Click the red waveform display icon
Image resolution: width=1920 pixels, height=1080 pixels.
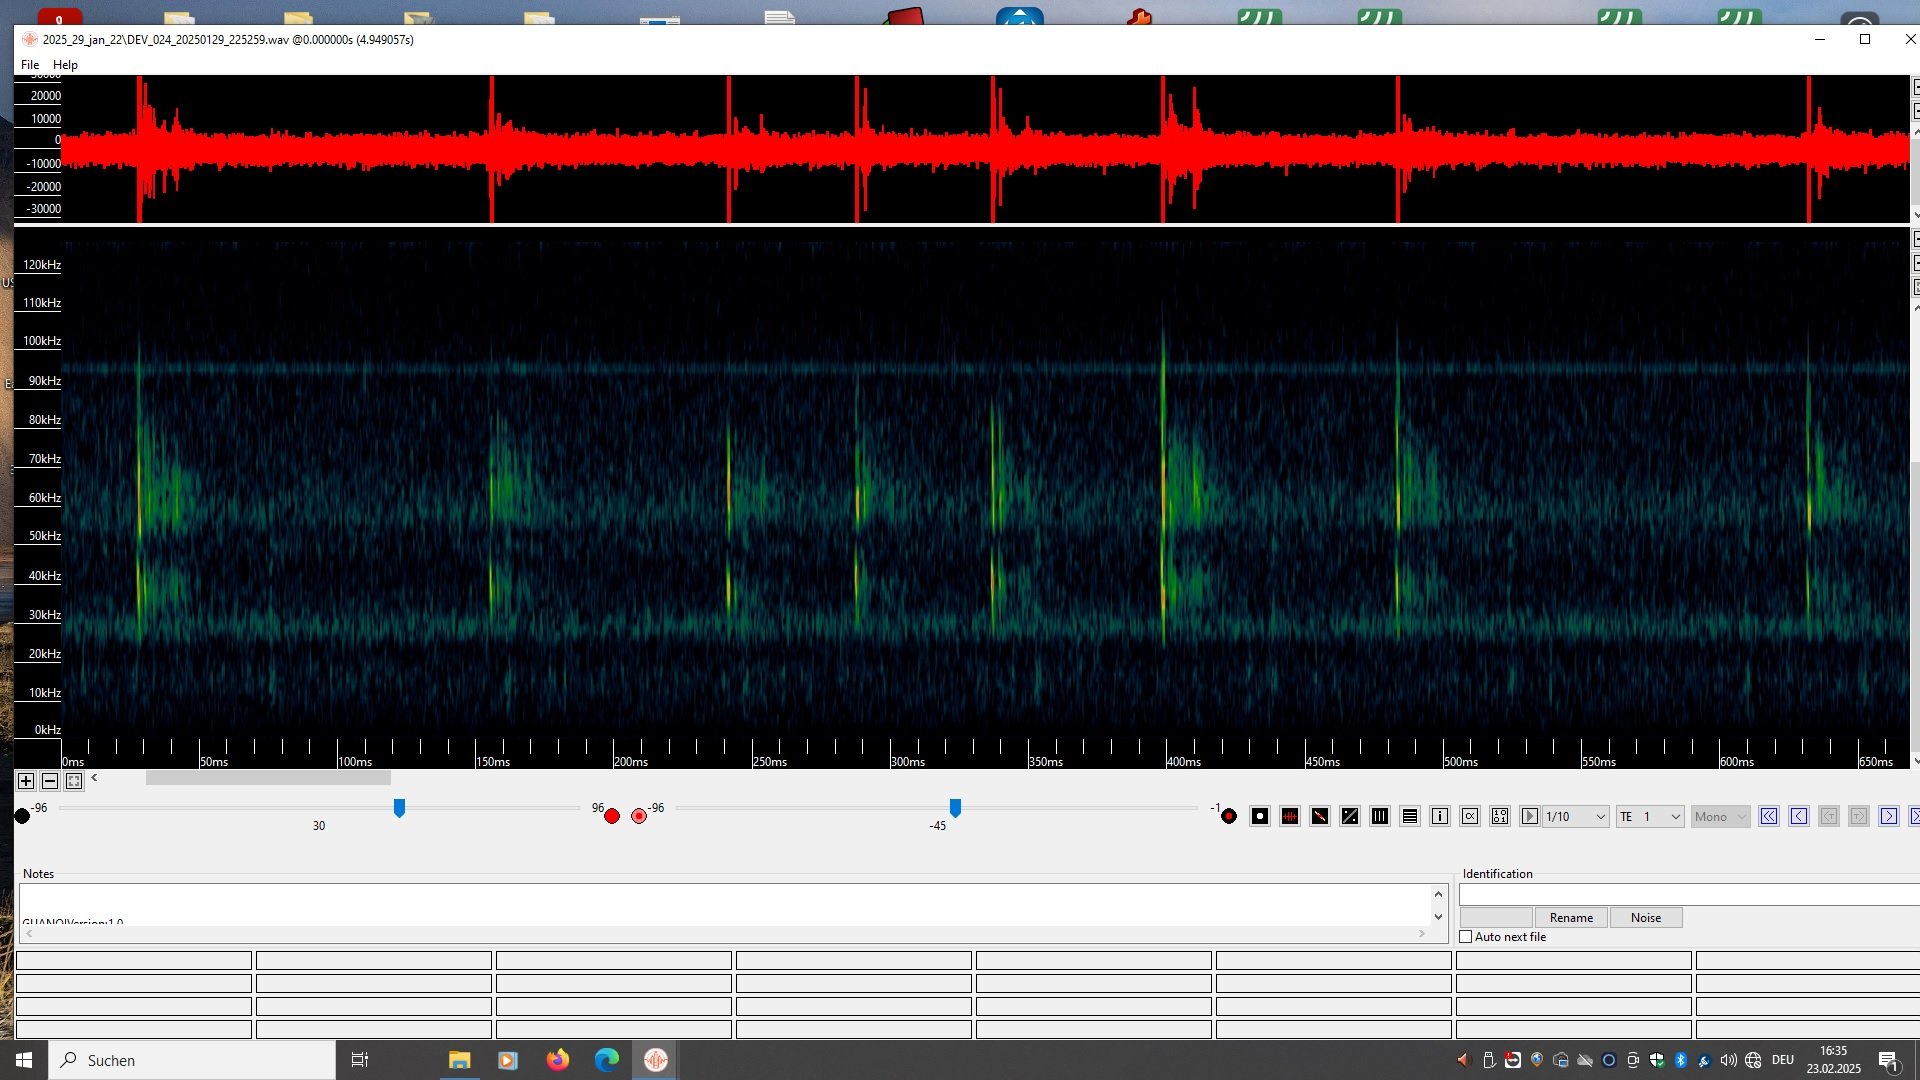1290,816
